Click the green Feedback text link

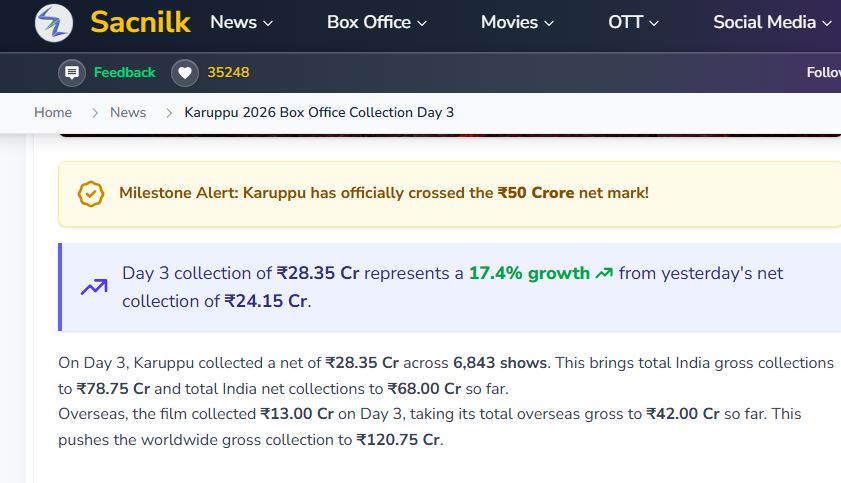[124, 72]
